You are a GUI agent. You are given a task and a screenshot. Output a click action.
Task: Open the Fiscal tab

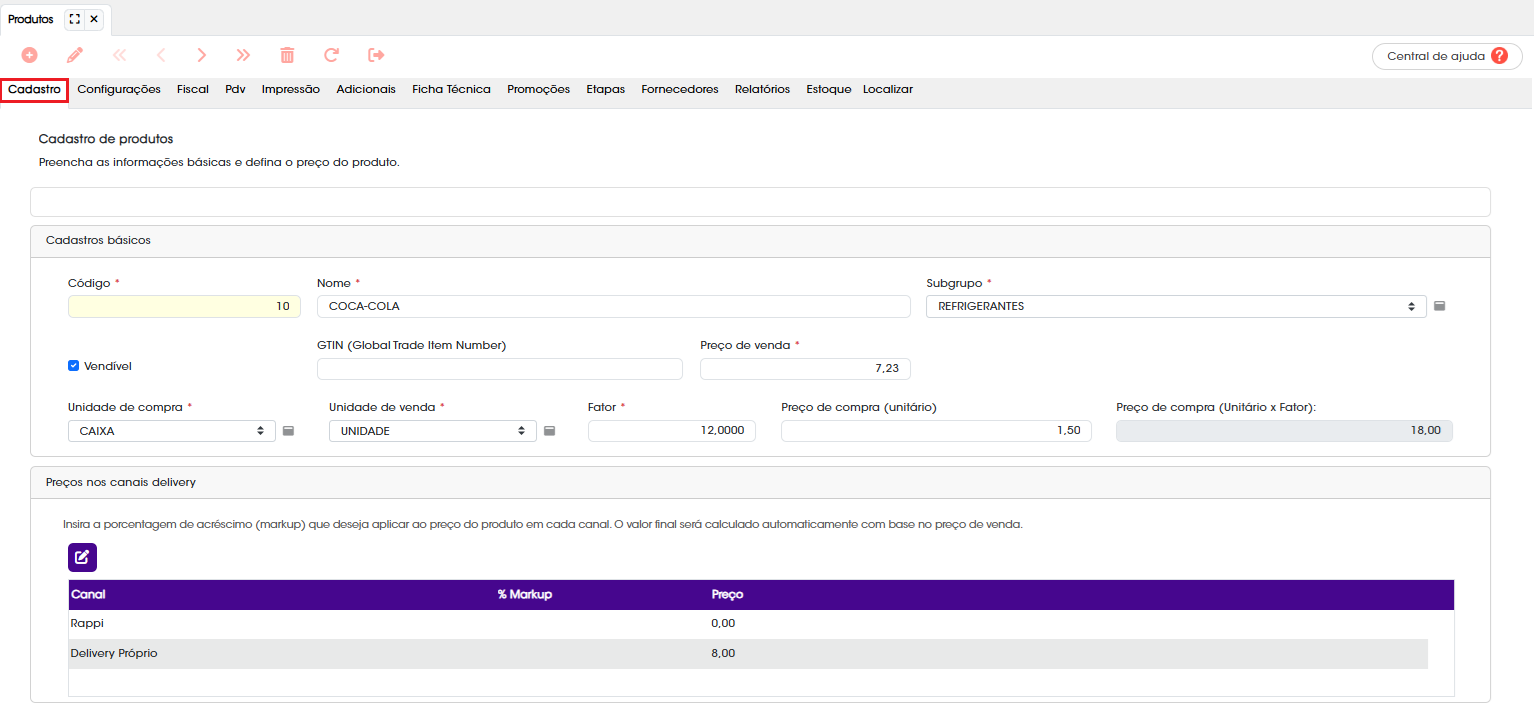tap(193, 90)
